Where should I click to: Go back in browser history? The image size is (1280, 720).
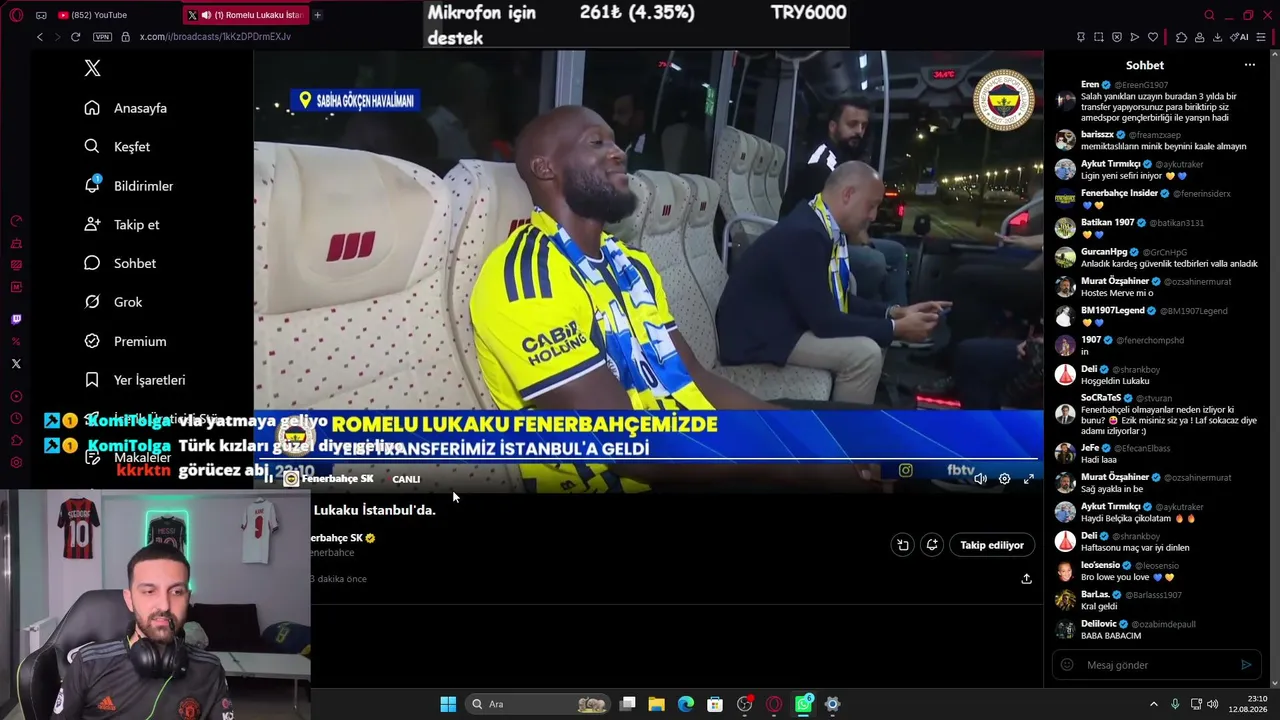40,37
